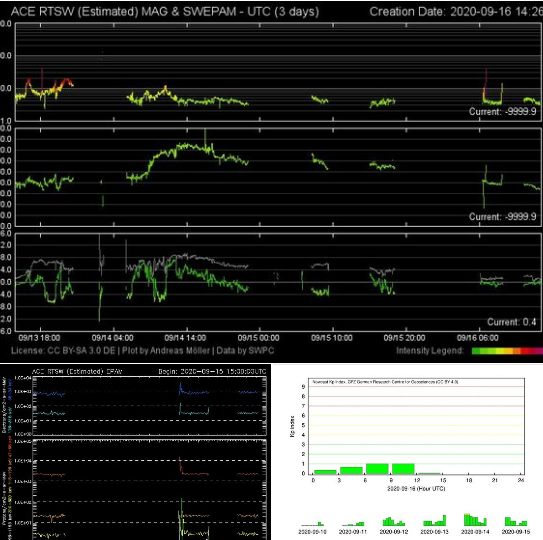Click the Kp bar for hours 0 to 3
Screen dimensions: 543x540
coord(325,472)
